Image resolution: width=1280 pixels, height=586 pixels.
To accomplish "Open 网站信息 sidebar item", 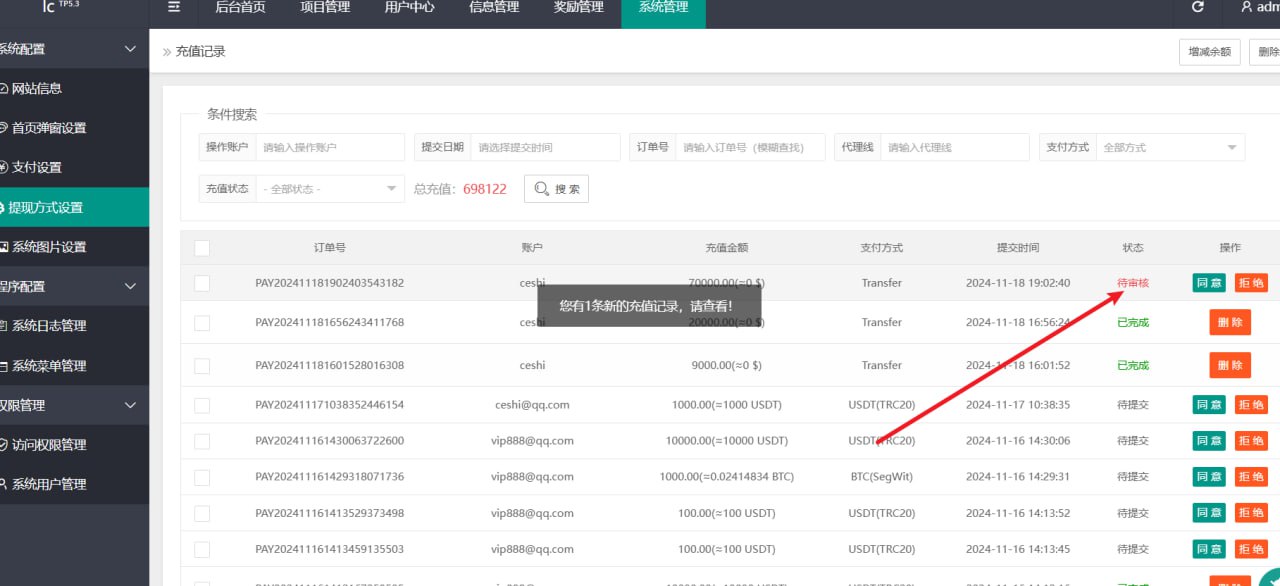I will click(x=36, y=88).
